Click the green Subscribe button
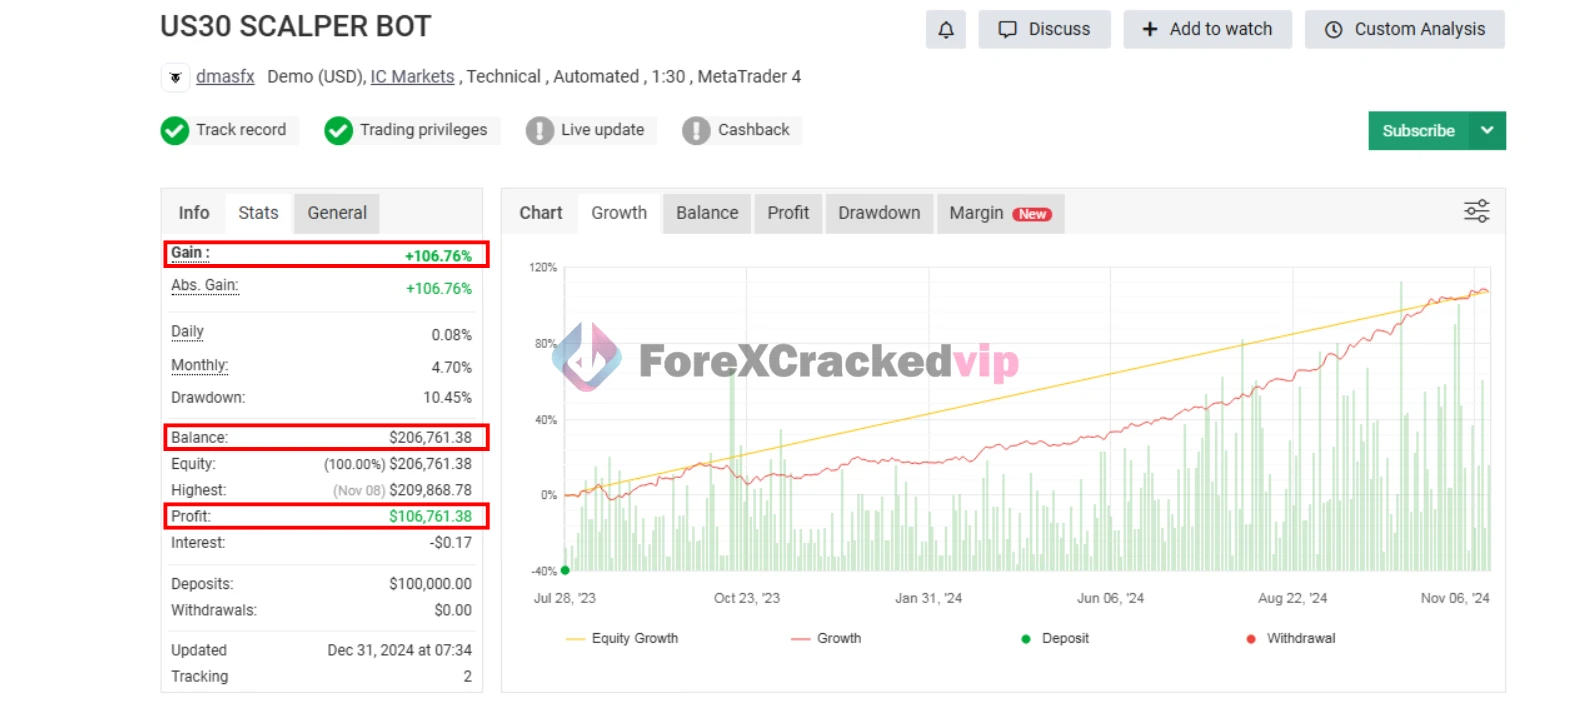 tap(1418, 130)
